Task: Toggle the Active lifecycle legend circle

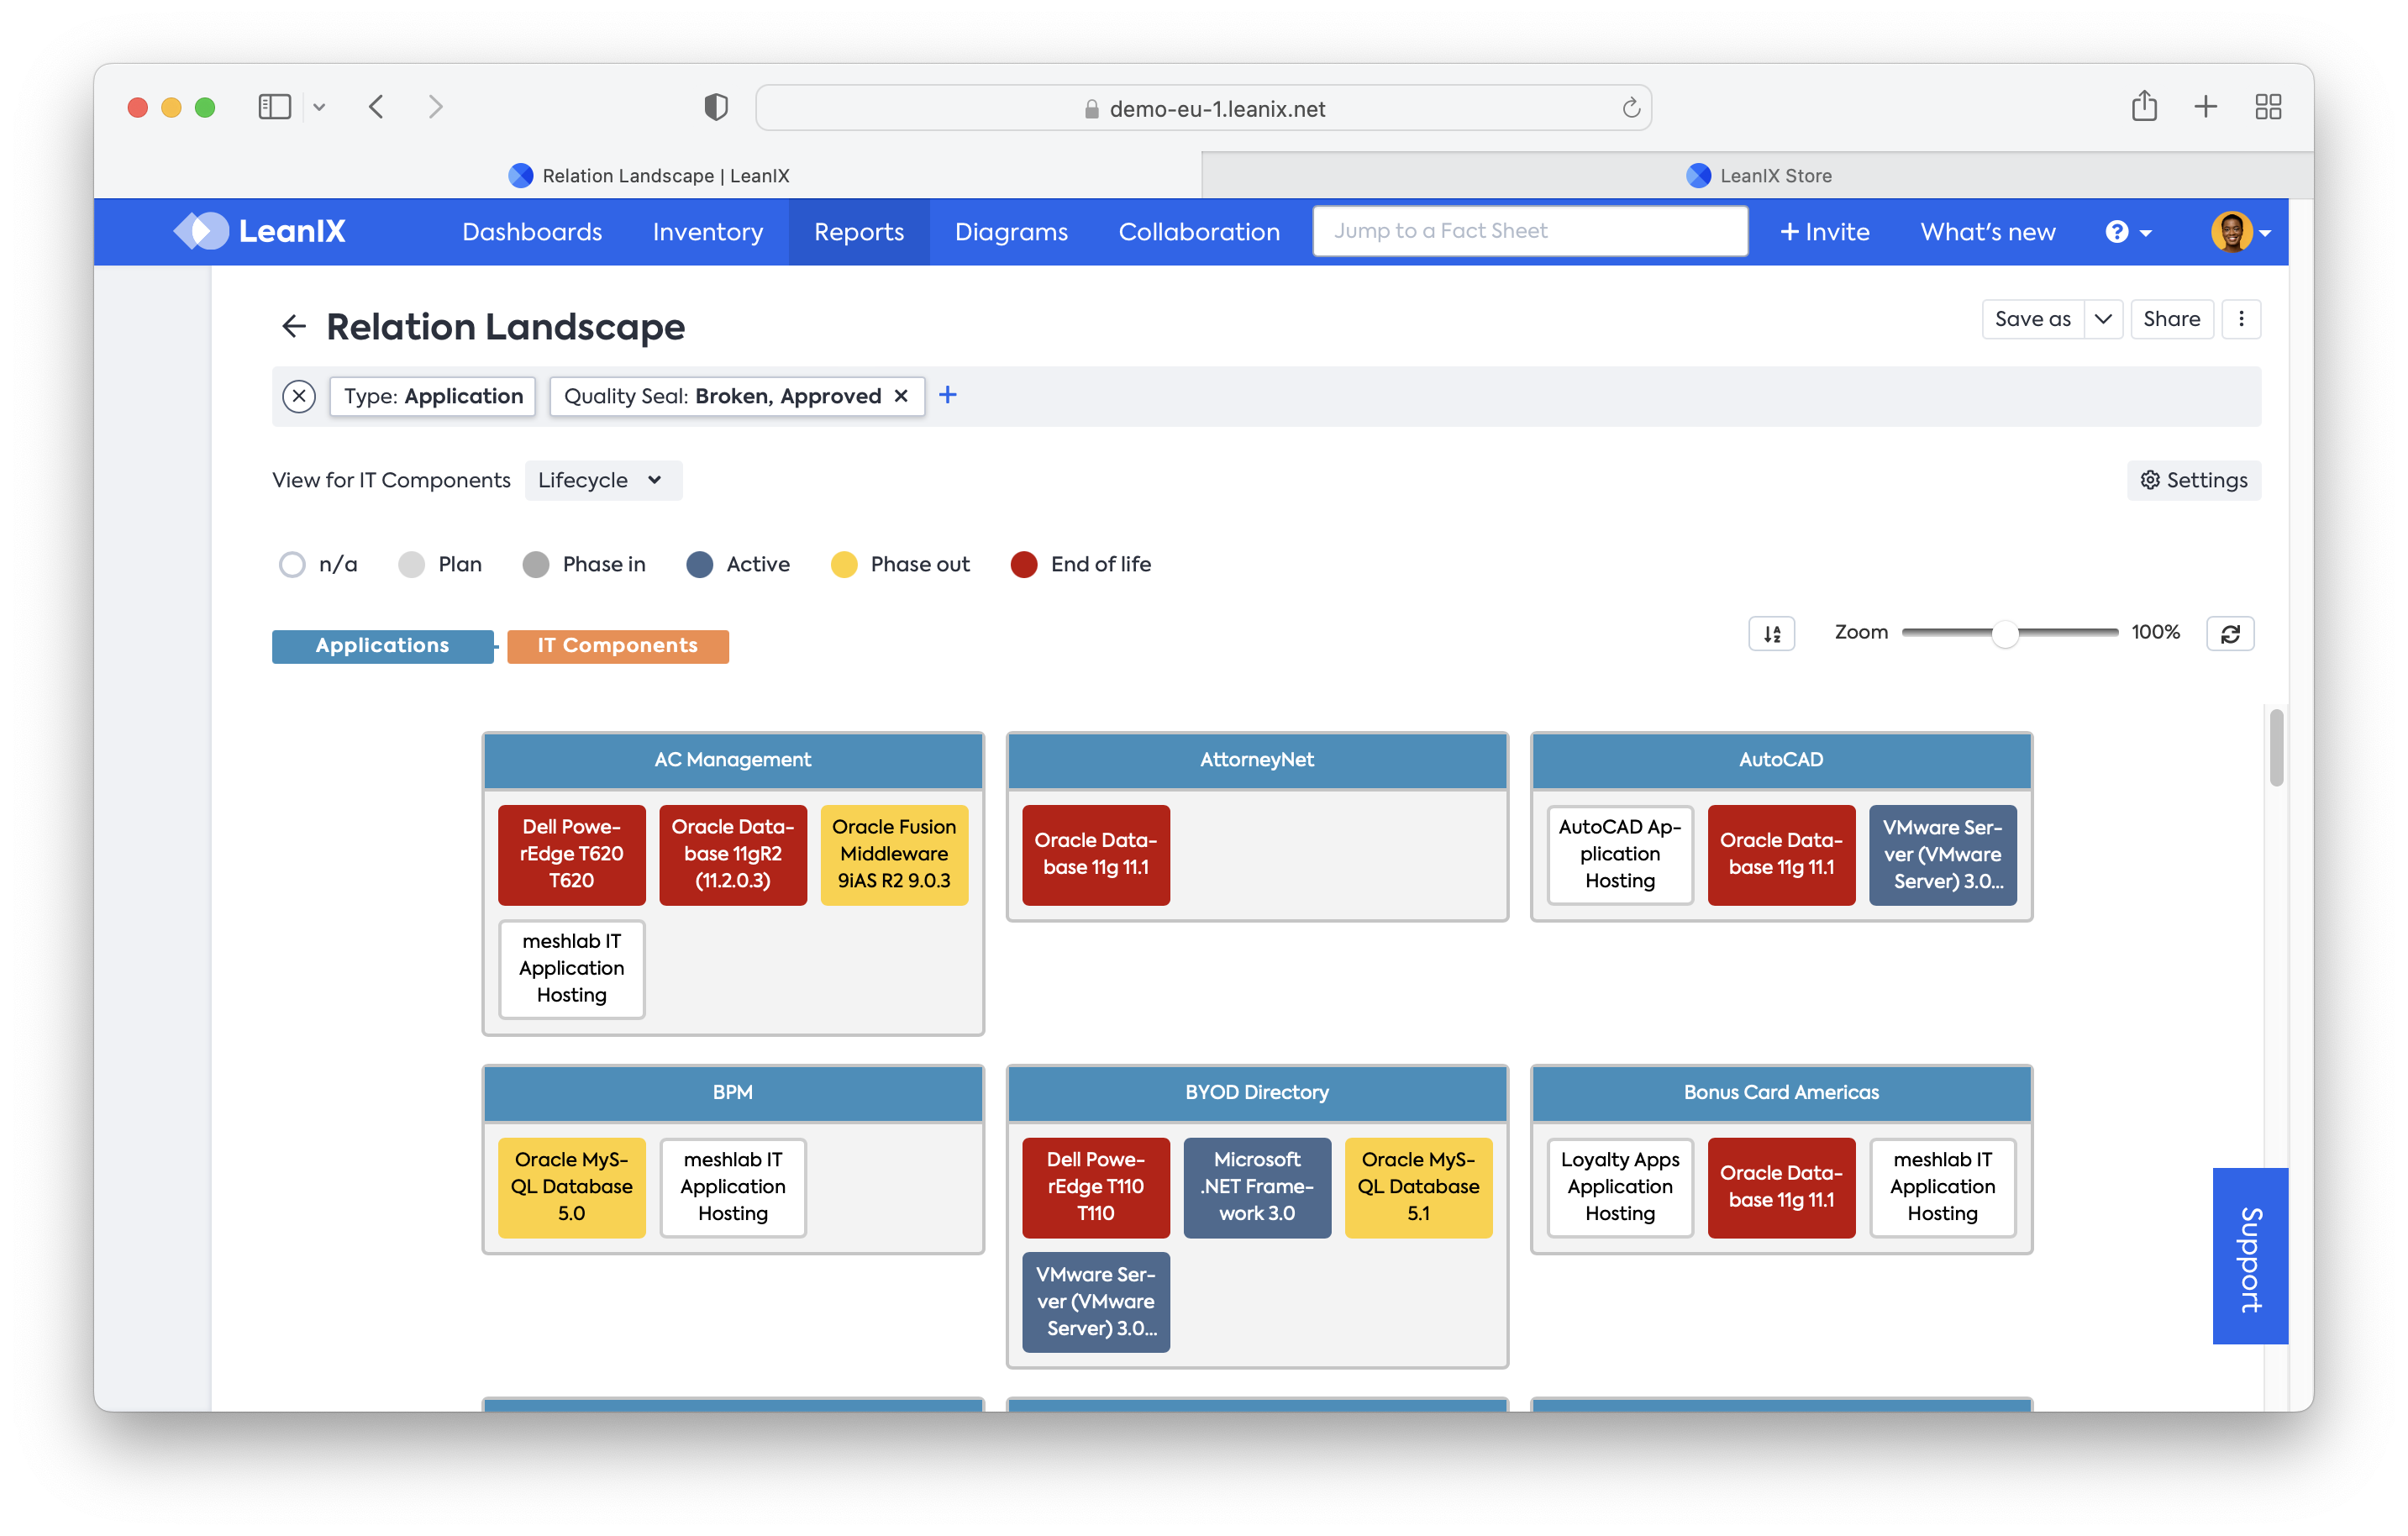Action: (700, 564)
